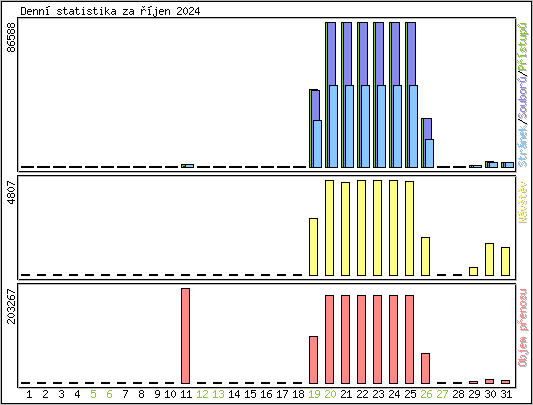The image size is (533, 405).
Task: Click the 'Objem přenosu' legend label
Action: [522, 328]
